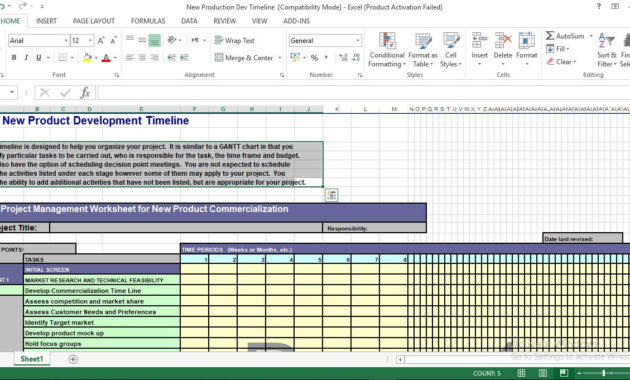The width and height of the screenshot is (630, 380).
Task: Click Merge & Center
Action: [244, 58]
